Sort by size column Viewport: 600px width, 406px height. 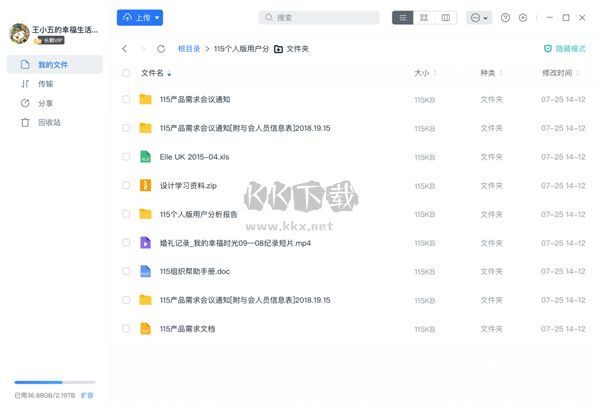pyautogui.click(x=425, y=73)
